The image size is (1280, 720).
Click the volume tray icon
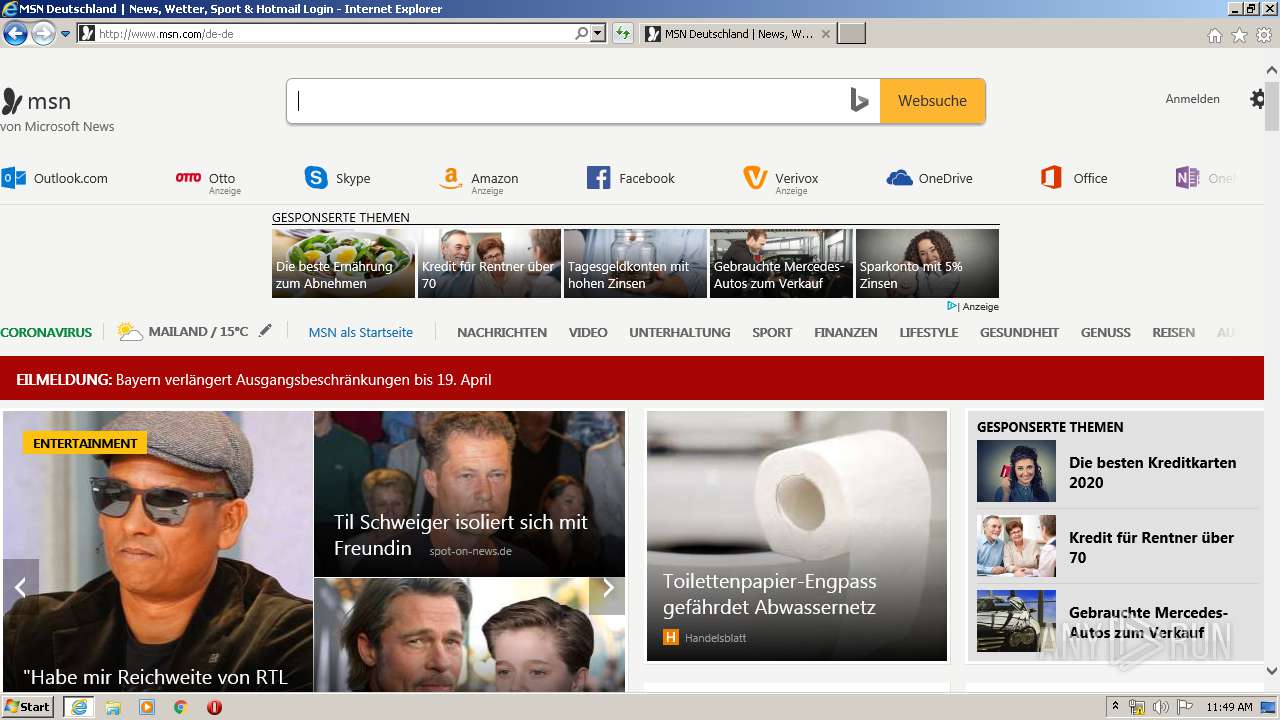click(1160, 707)
